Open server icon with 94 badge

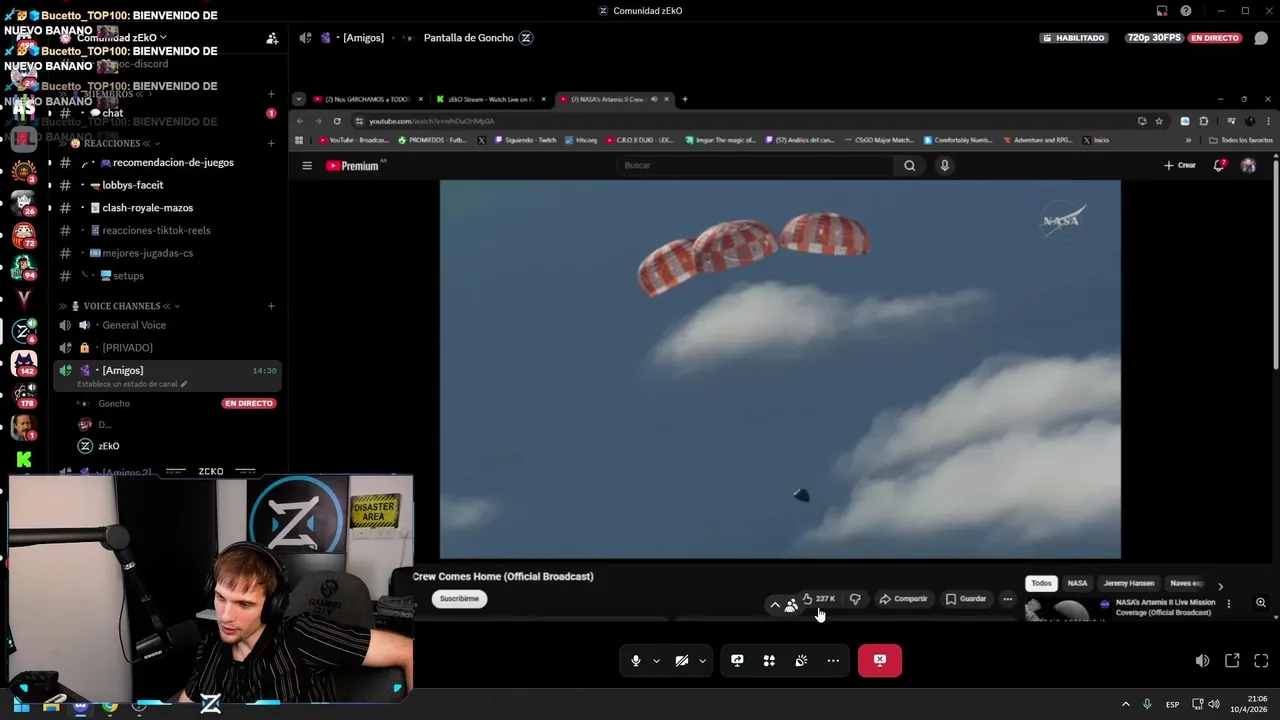[x=24, y=268]
